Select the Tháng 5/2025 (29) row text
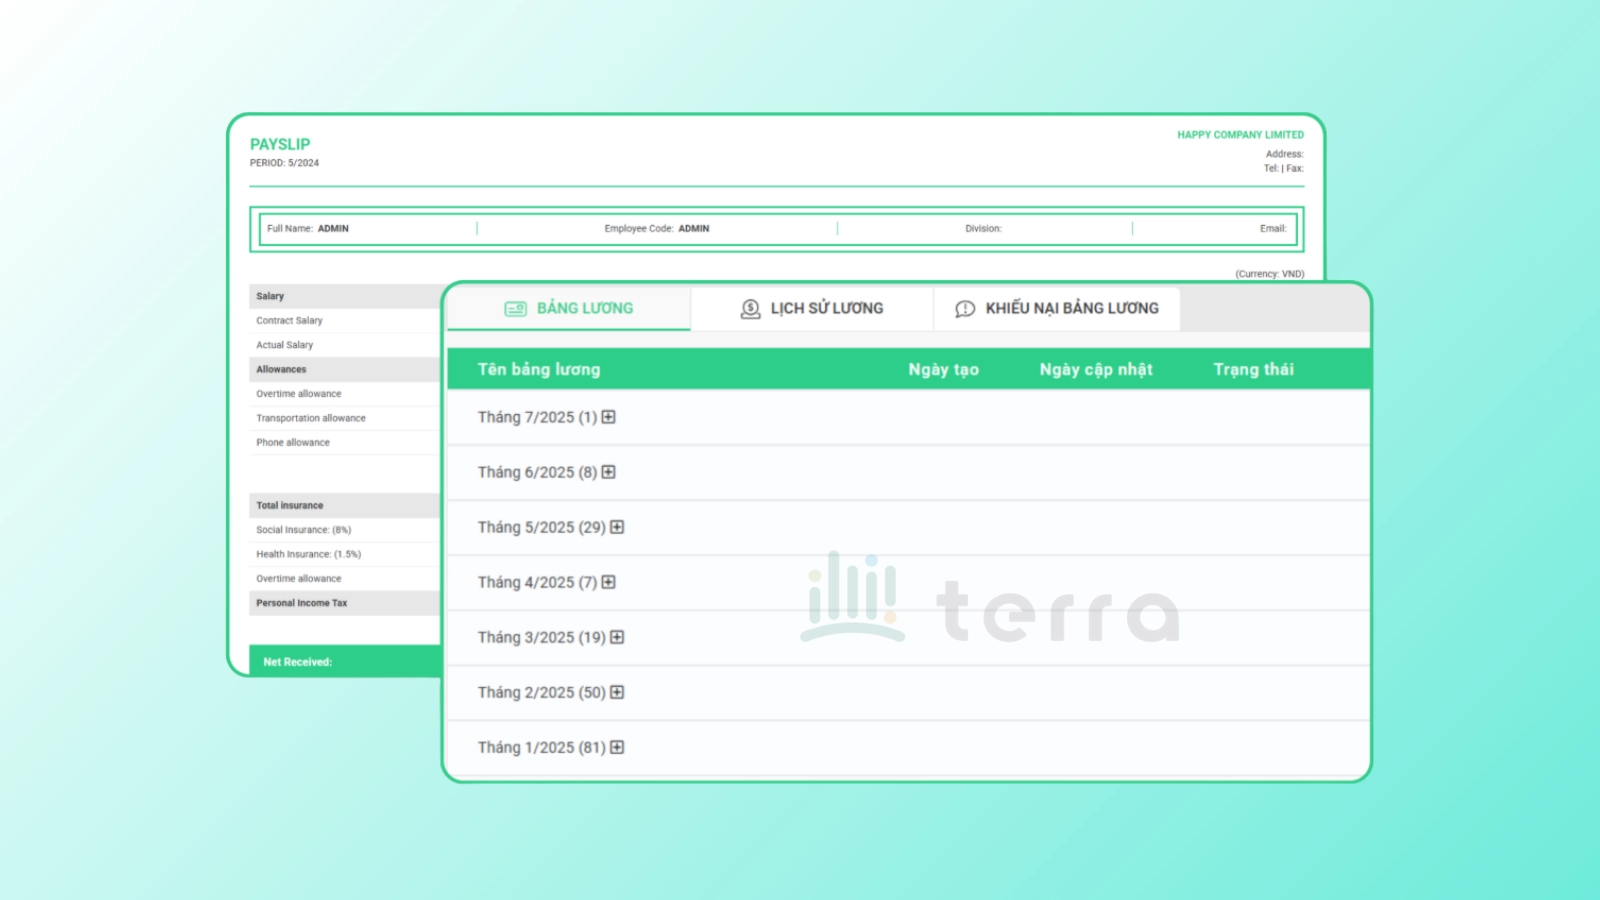 (x=542, y=527)
